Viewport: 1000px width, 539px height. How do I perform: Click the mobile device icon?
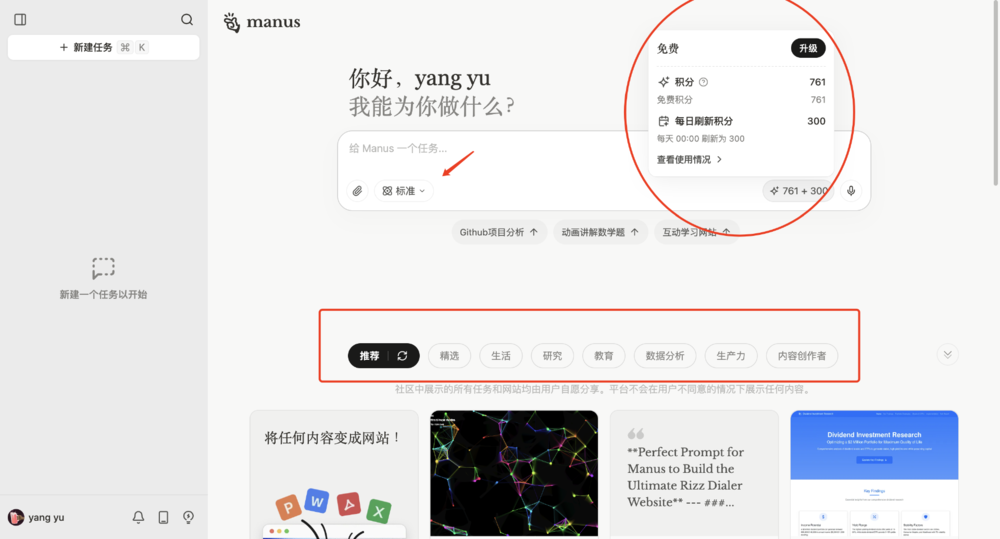point(163,517)
